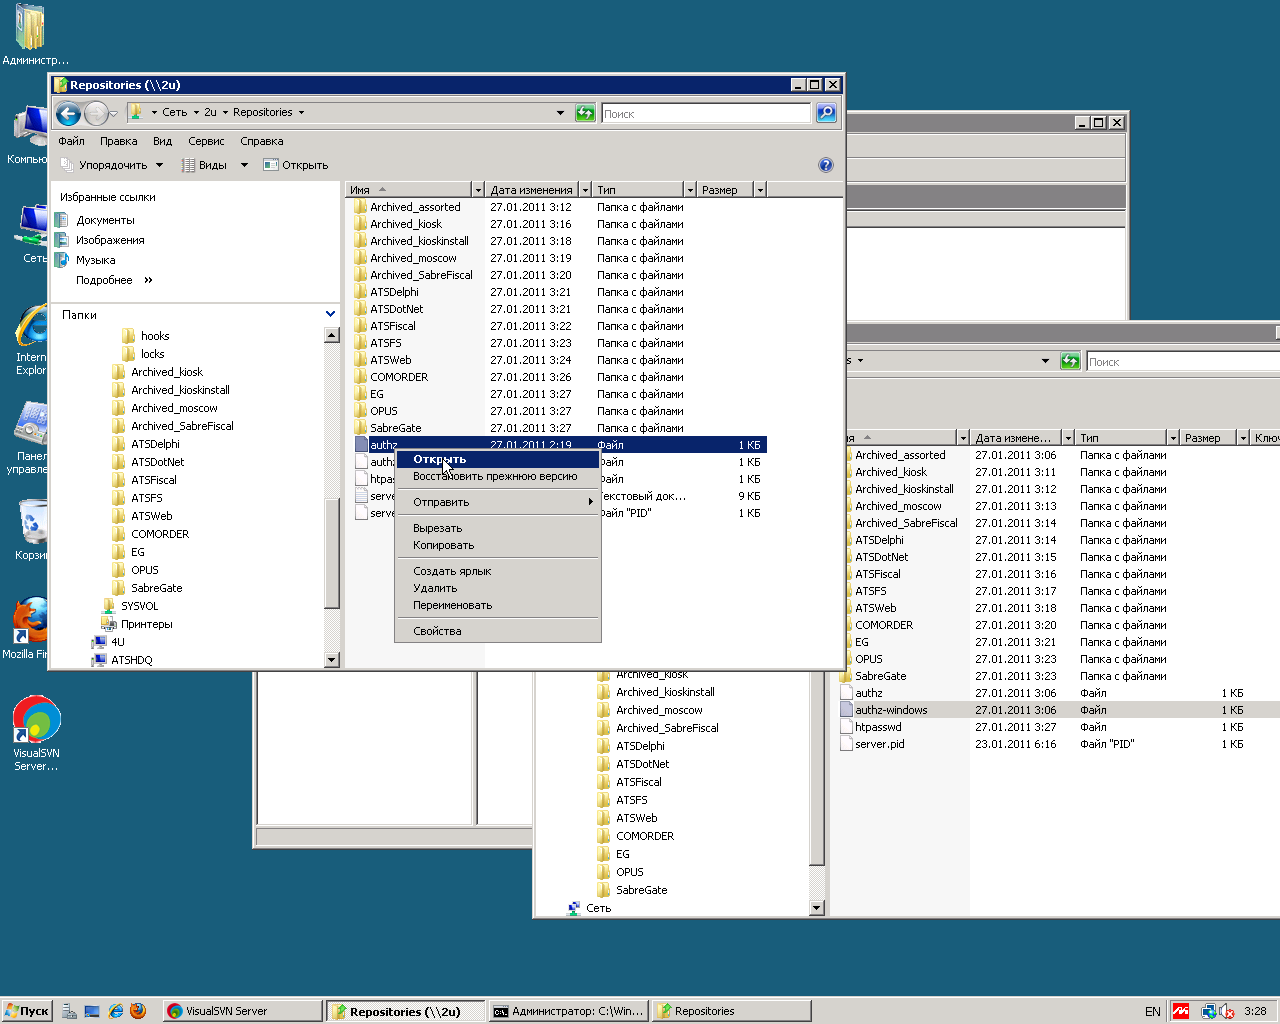Screen dimensions: 1280x1024
Task: Click the Internet Explorer quick launch icon
Action: coord(116,1011)
